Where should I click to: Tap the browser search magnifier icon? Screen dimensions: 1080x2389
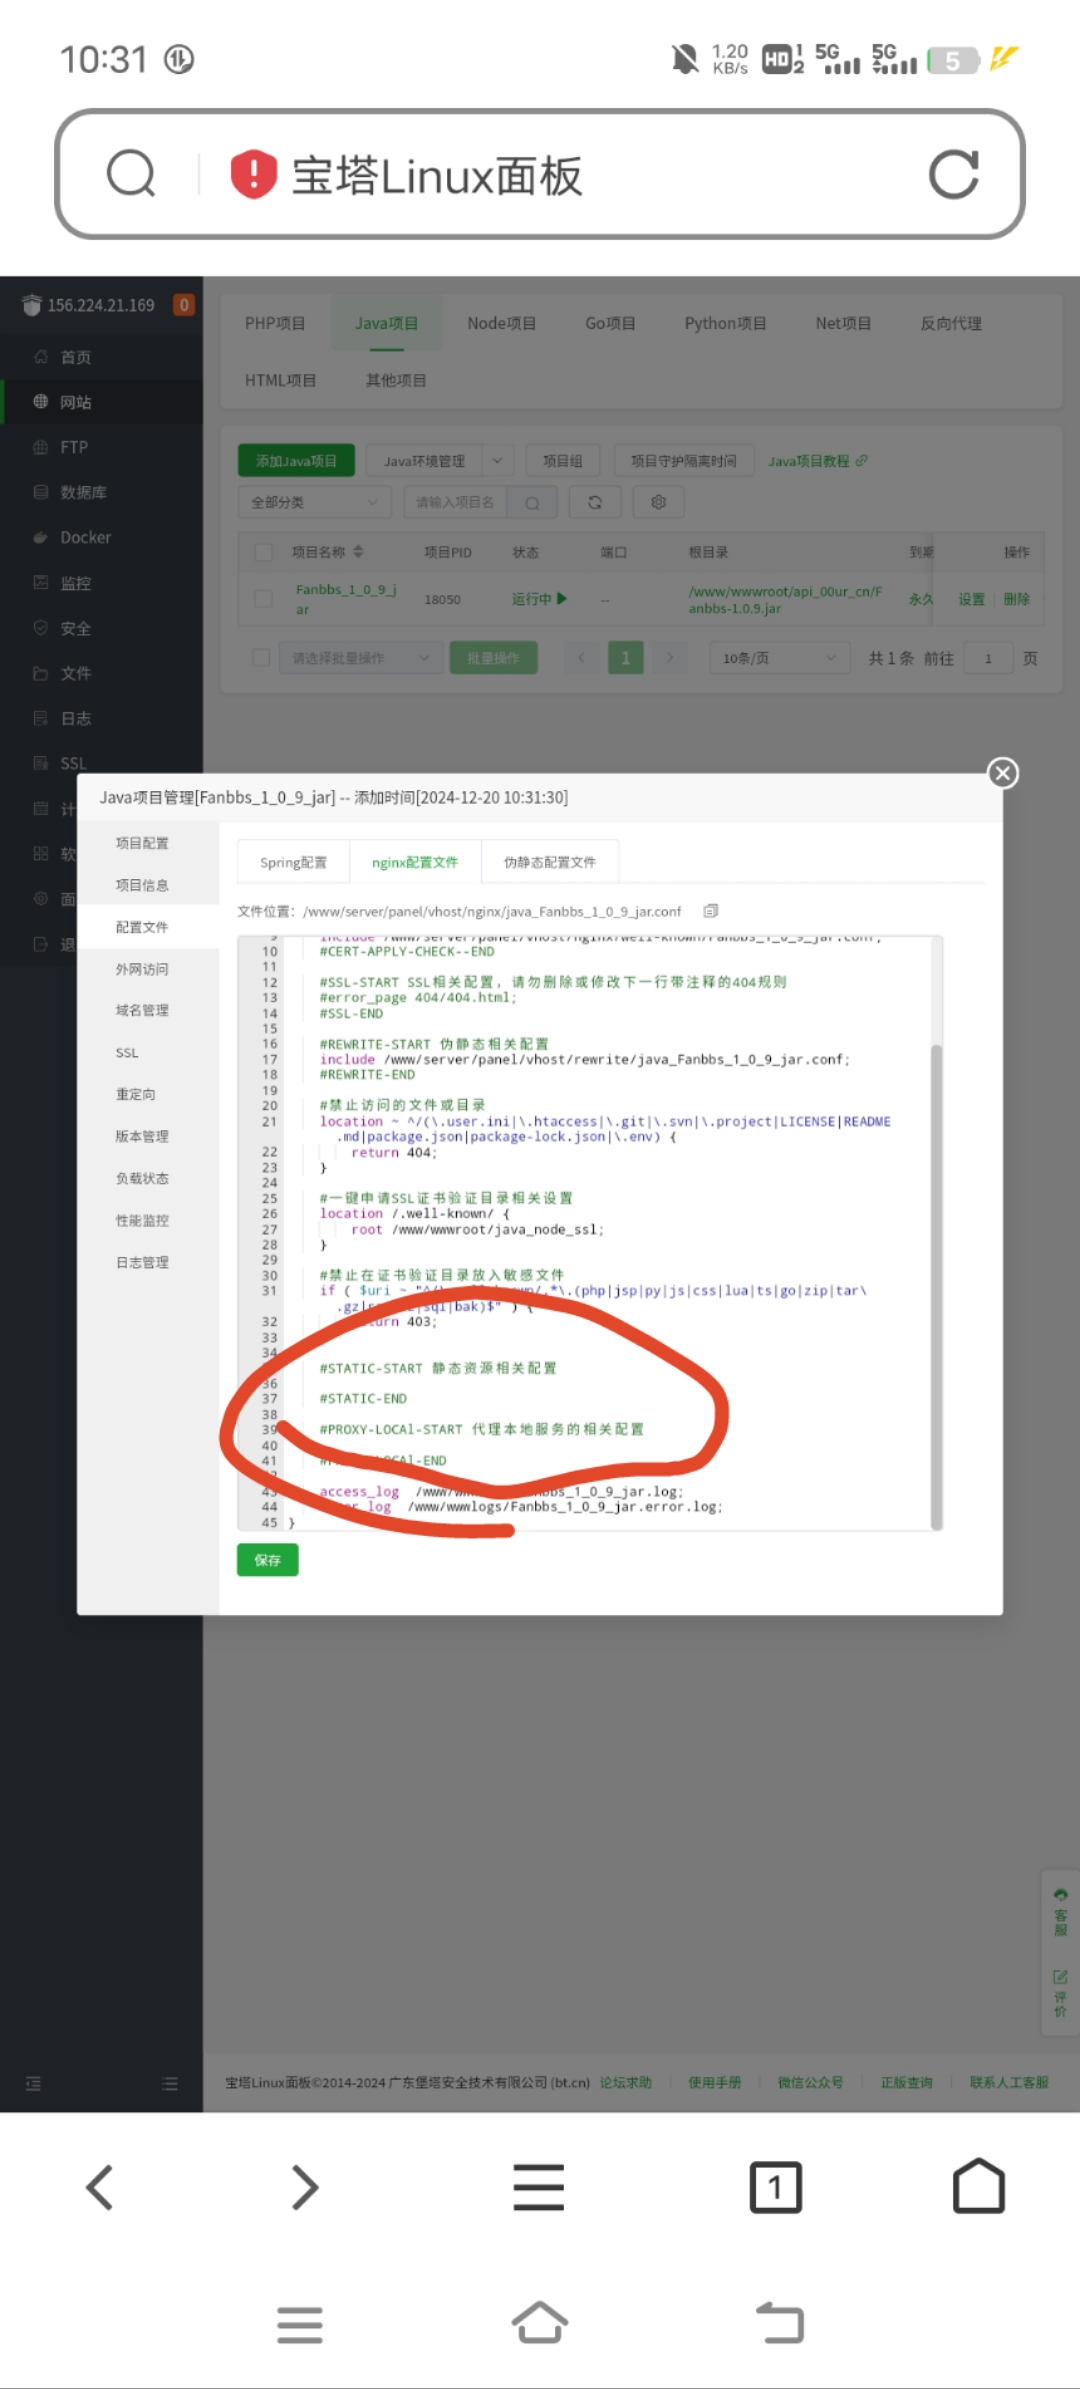coord(131,174)
